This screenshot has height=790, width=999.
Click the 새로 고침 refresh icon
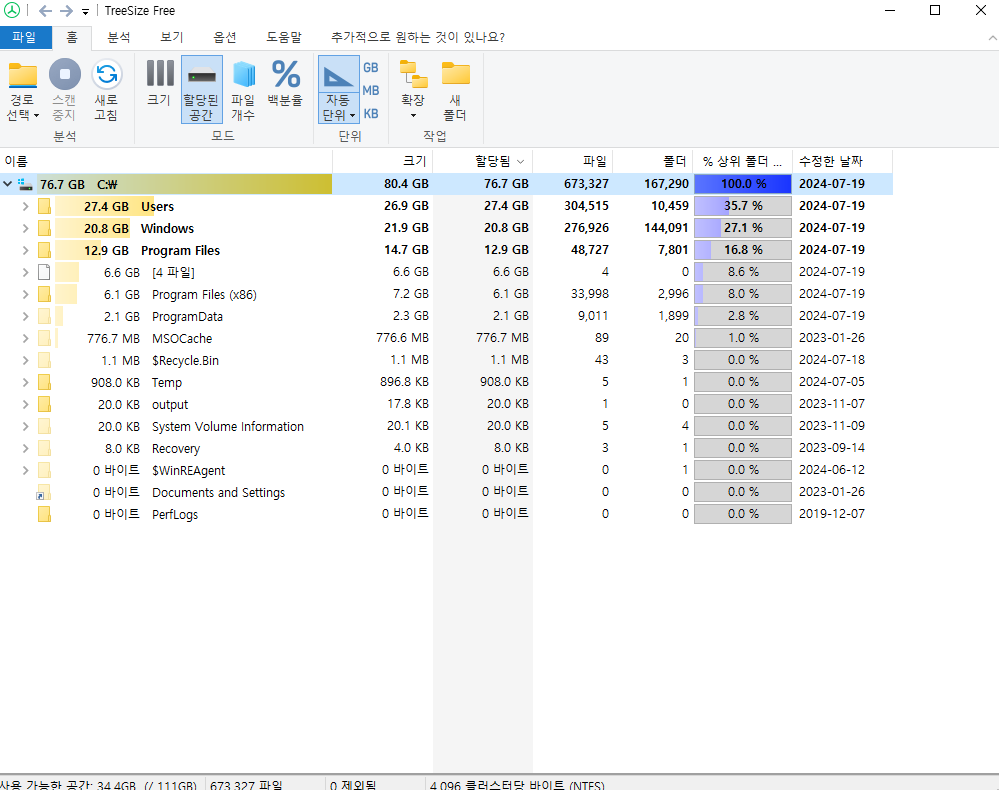pyautogui.click(x=106, y=75)
